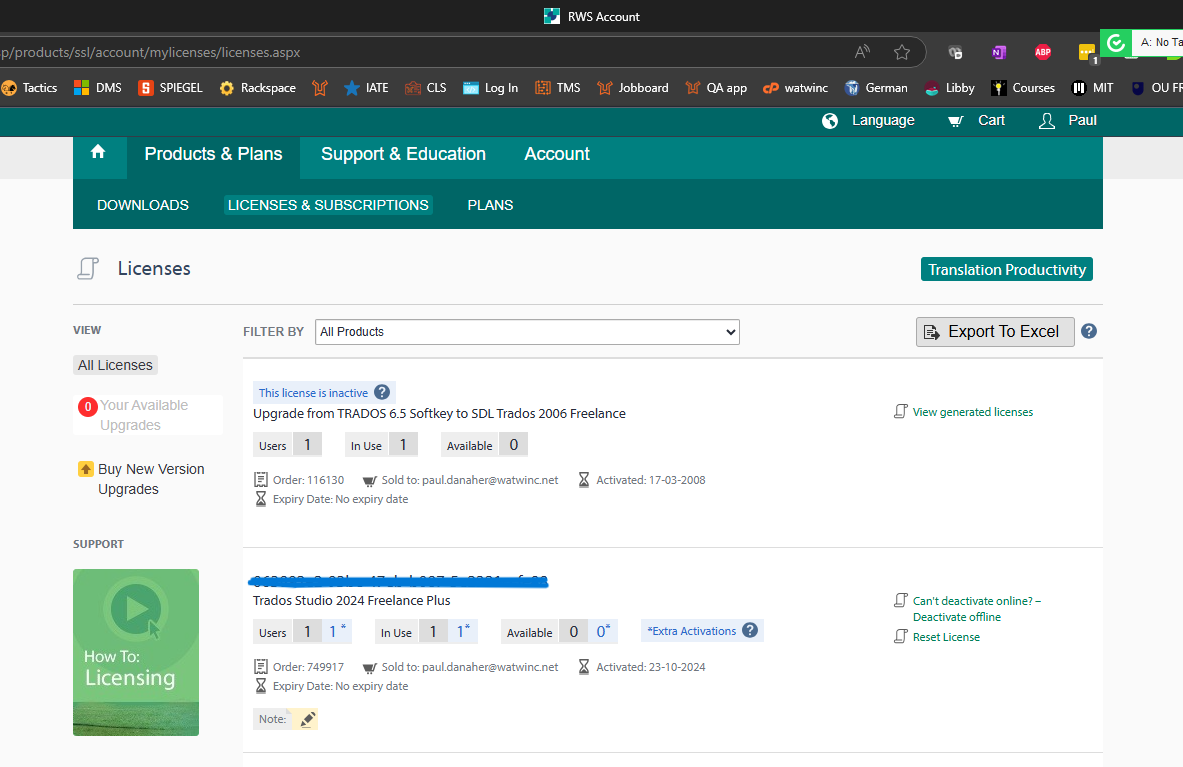Click the This license is inactive label
Screen dimensions: 1183x767
click(x=313, y=393)
